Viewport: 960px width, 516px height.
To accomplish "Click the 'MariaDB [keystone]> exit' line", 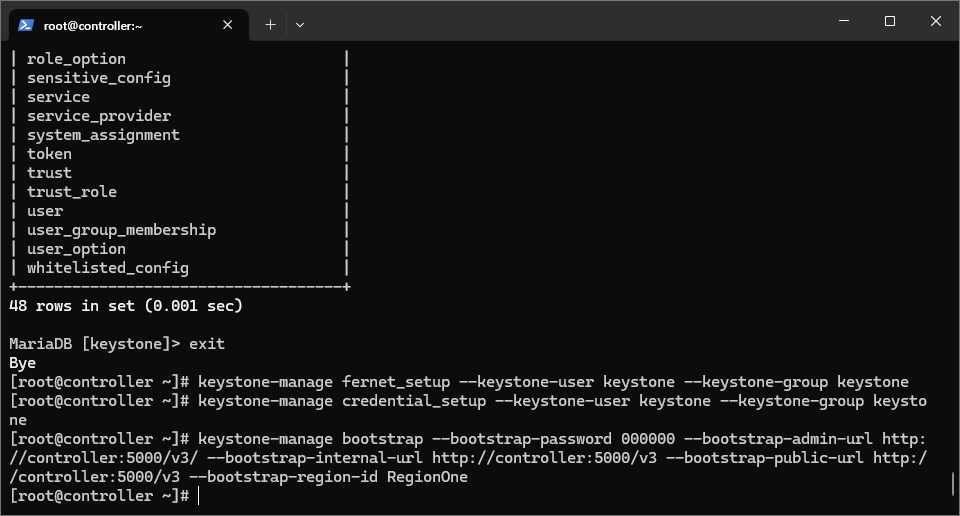I will coord(117,343).
